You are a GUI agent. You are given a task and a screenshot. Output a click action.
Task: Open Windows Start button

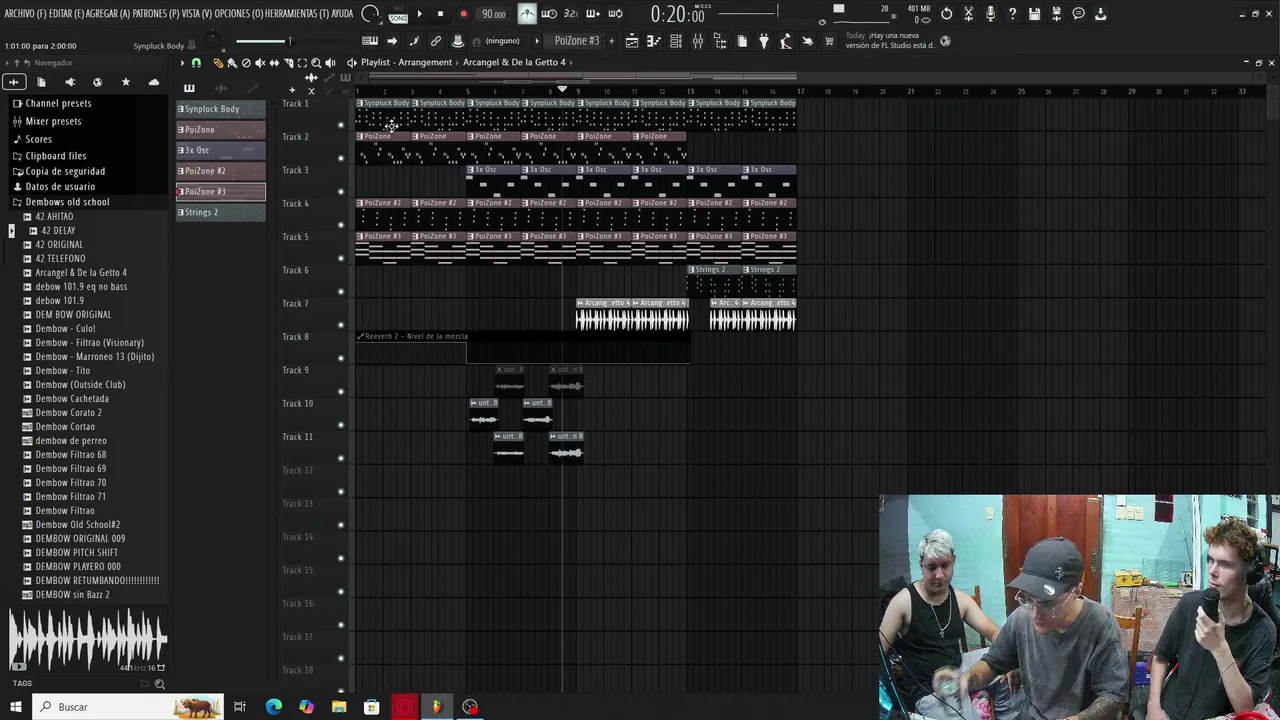pos(16,707)
